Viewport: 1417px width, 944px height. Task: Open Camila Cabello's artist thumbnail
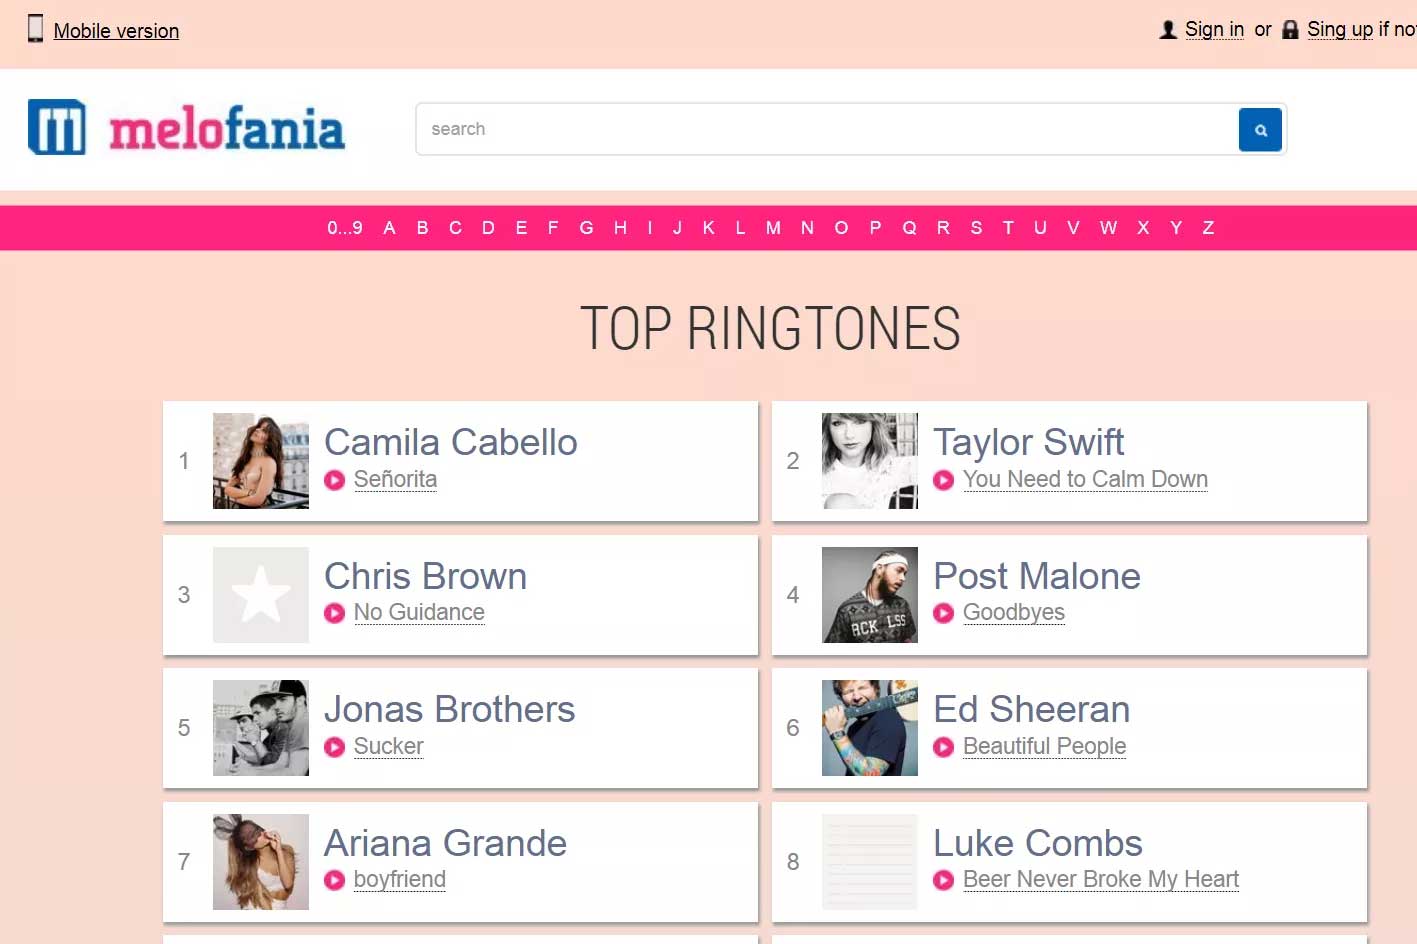click(261, 461)
